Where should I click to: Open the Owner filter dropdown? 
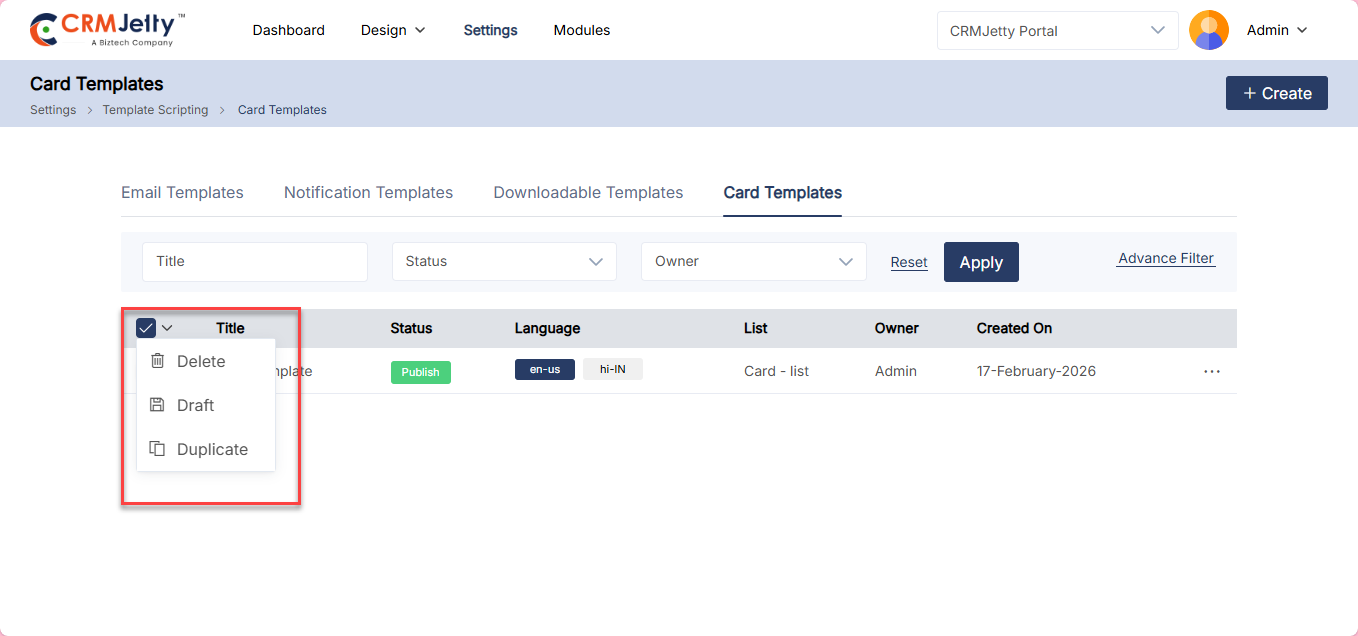click(x=753, y=261)
